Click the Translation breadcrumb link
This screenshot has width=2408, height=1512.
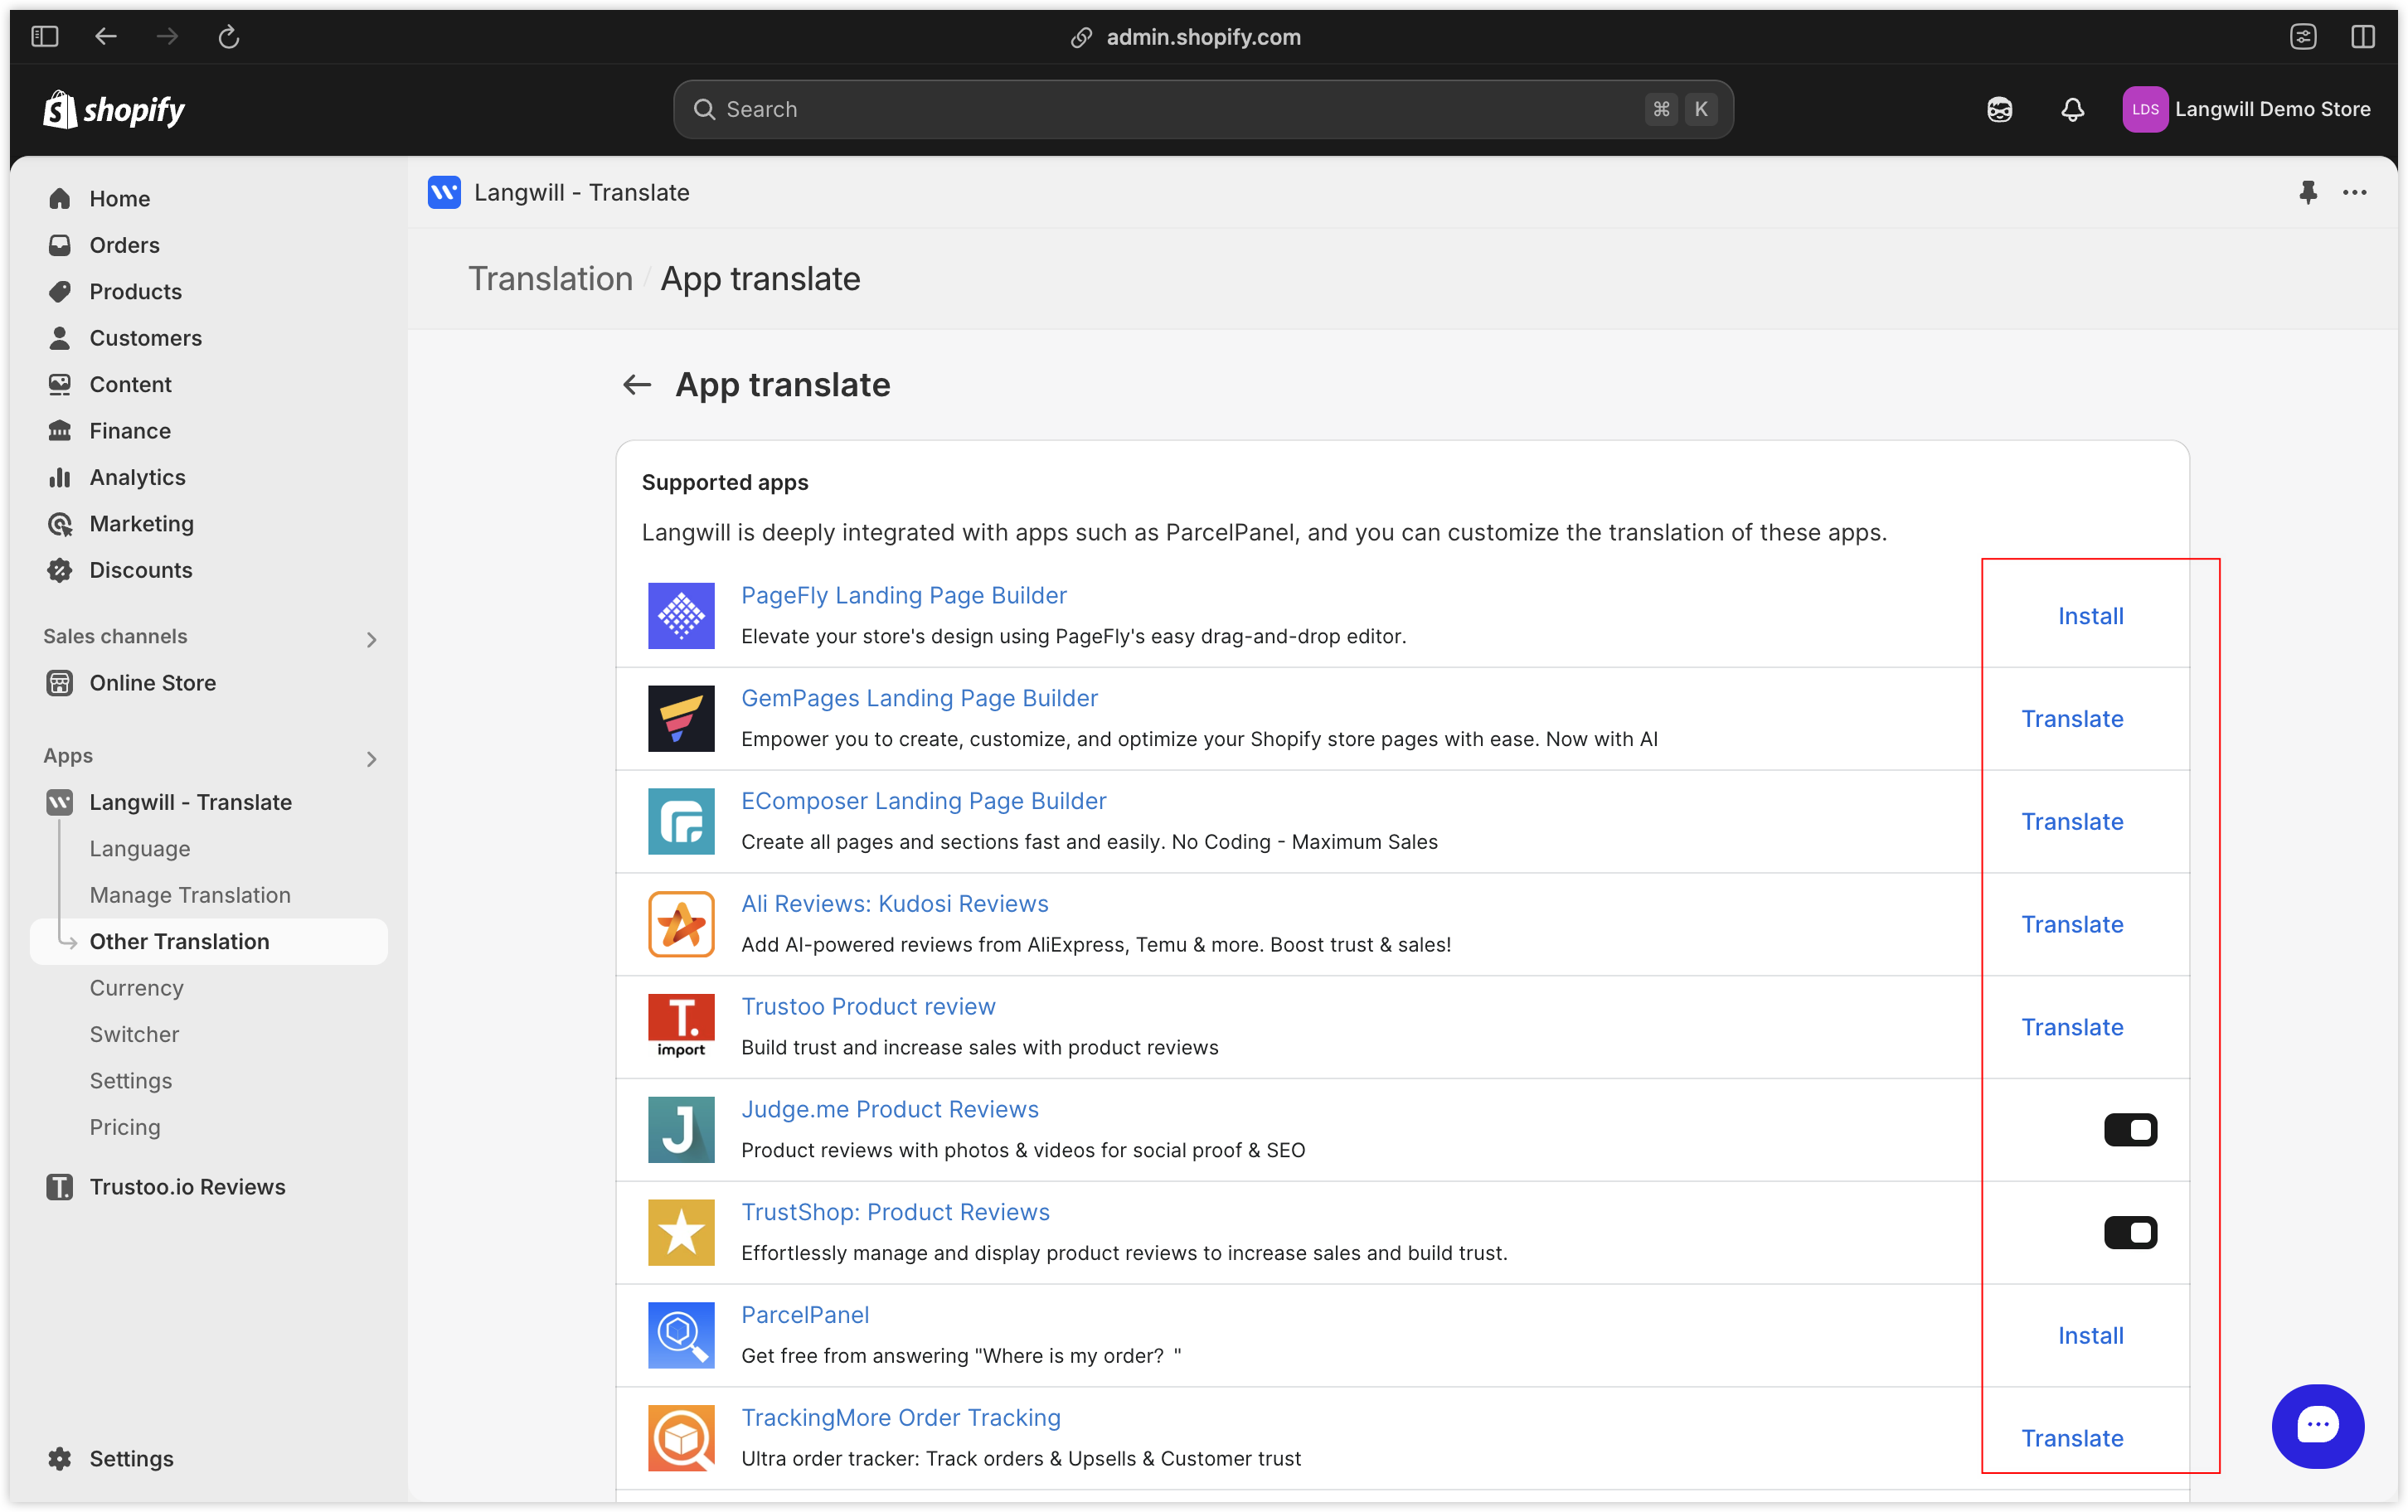click(550, 279)
